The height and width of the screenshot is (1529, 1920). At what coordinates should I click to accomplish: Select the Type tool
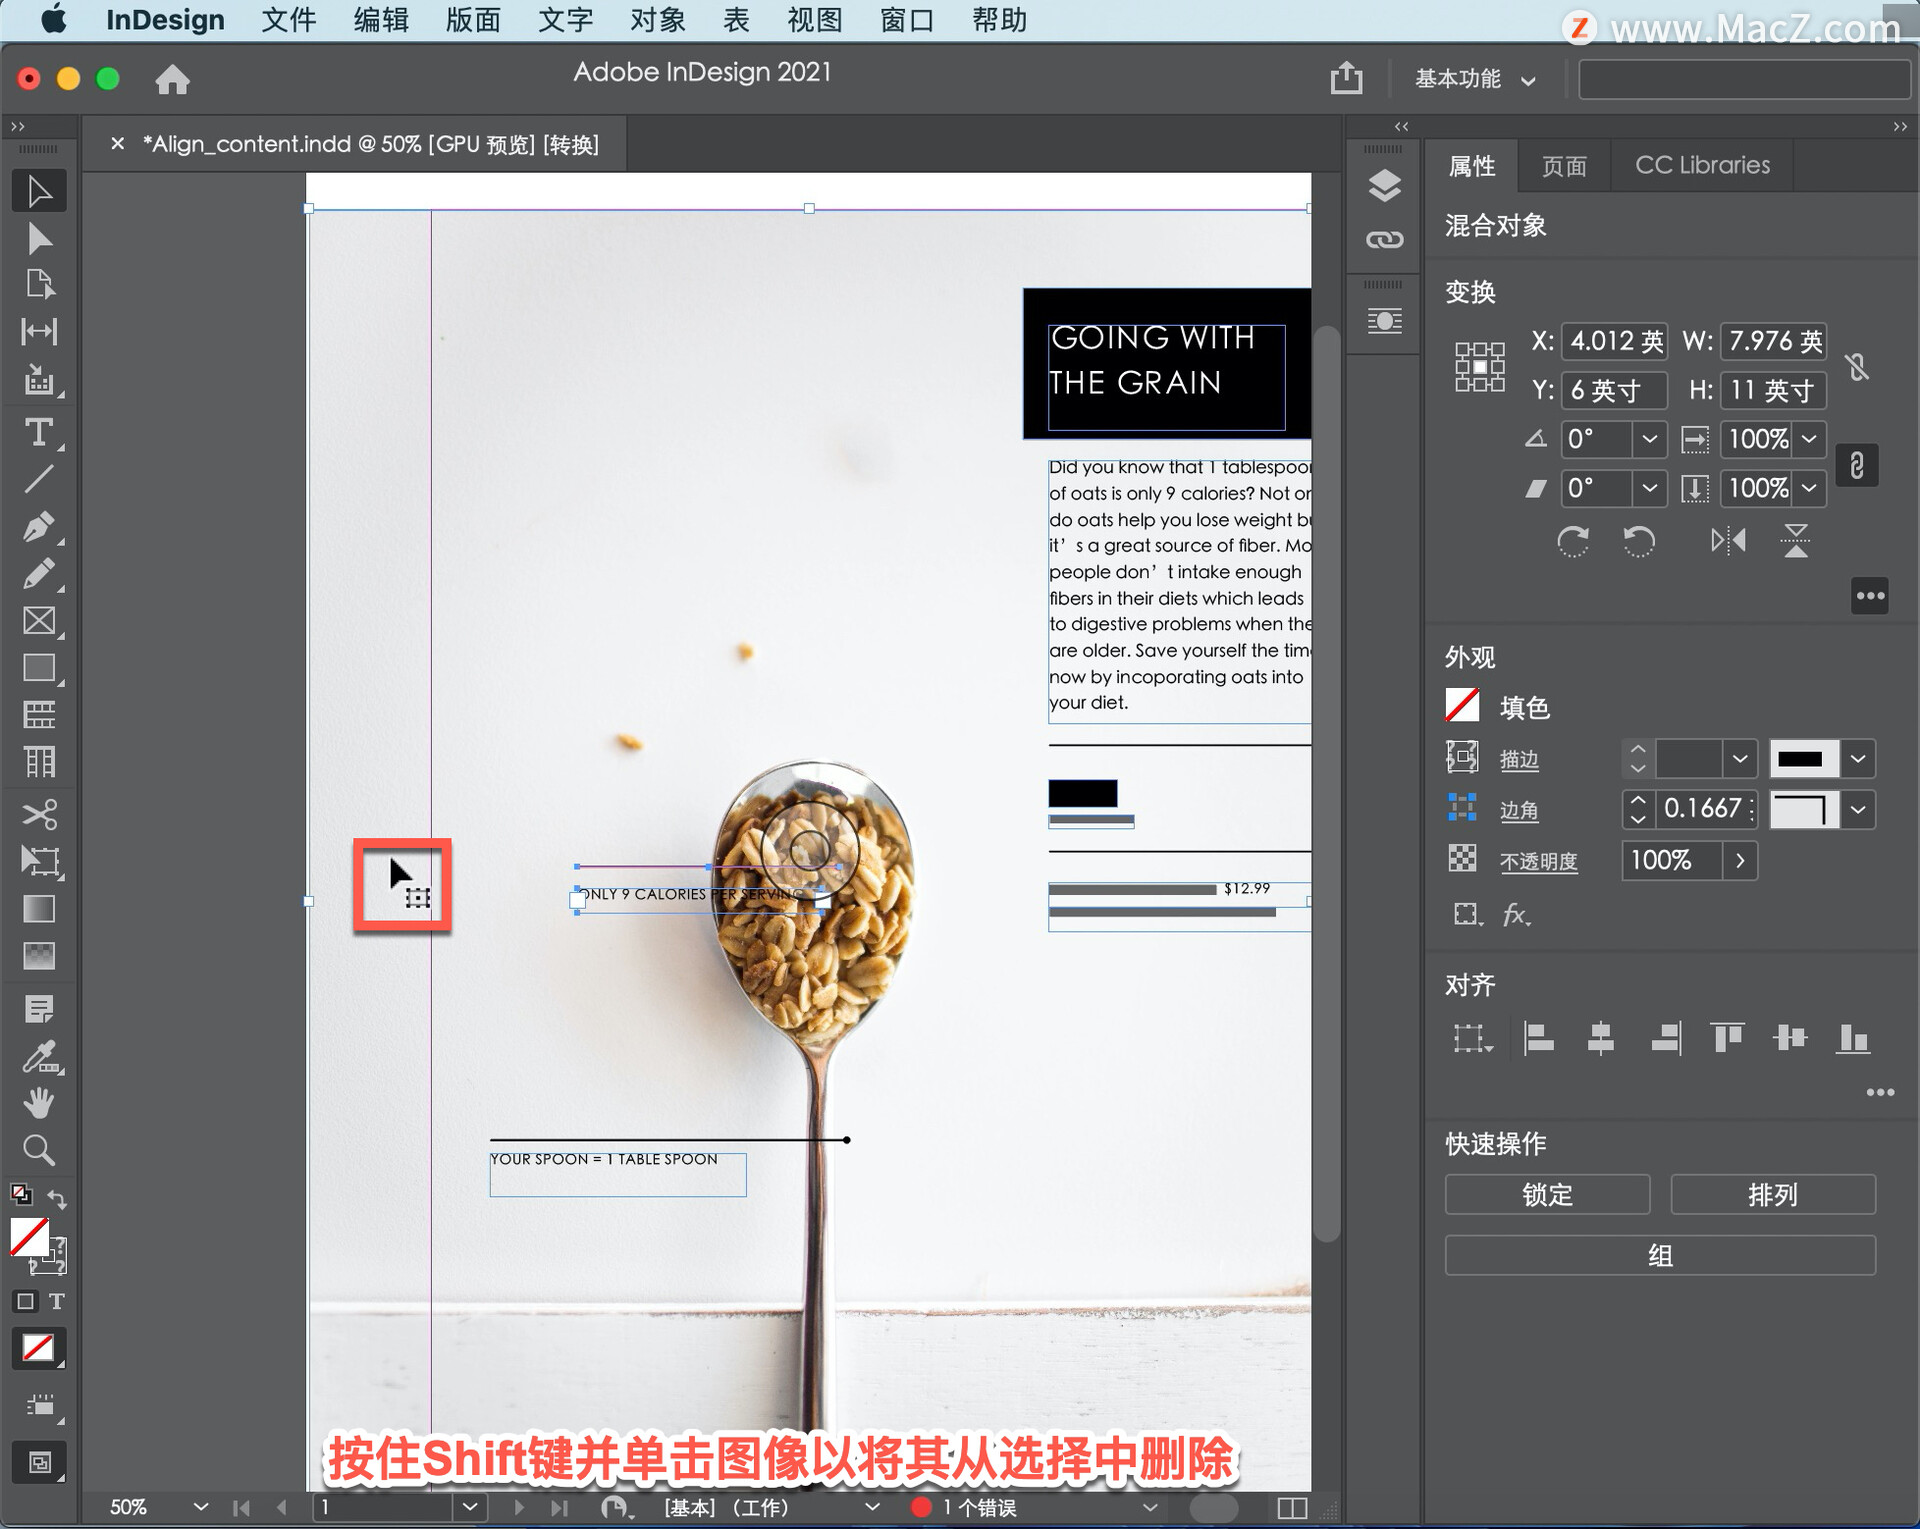(x=39, y=433)
